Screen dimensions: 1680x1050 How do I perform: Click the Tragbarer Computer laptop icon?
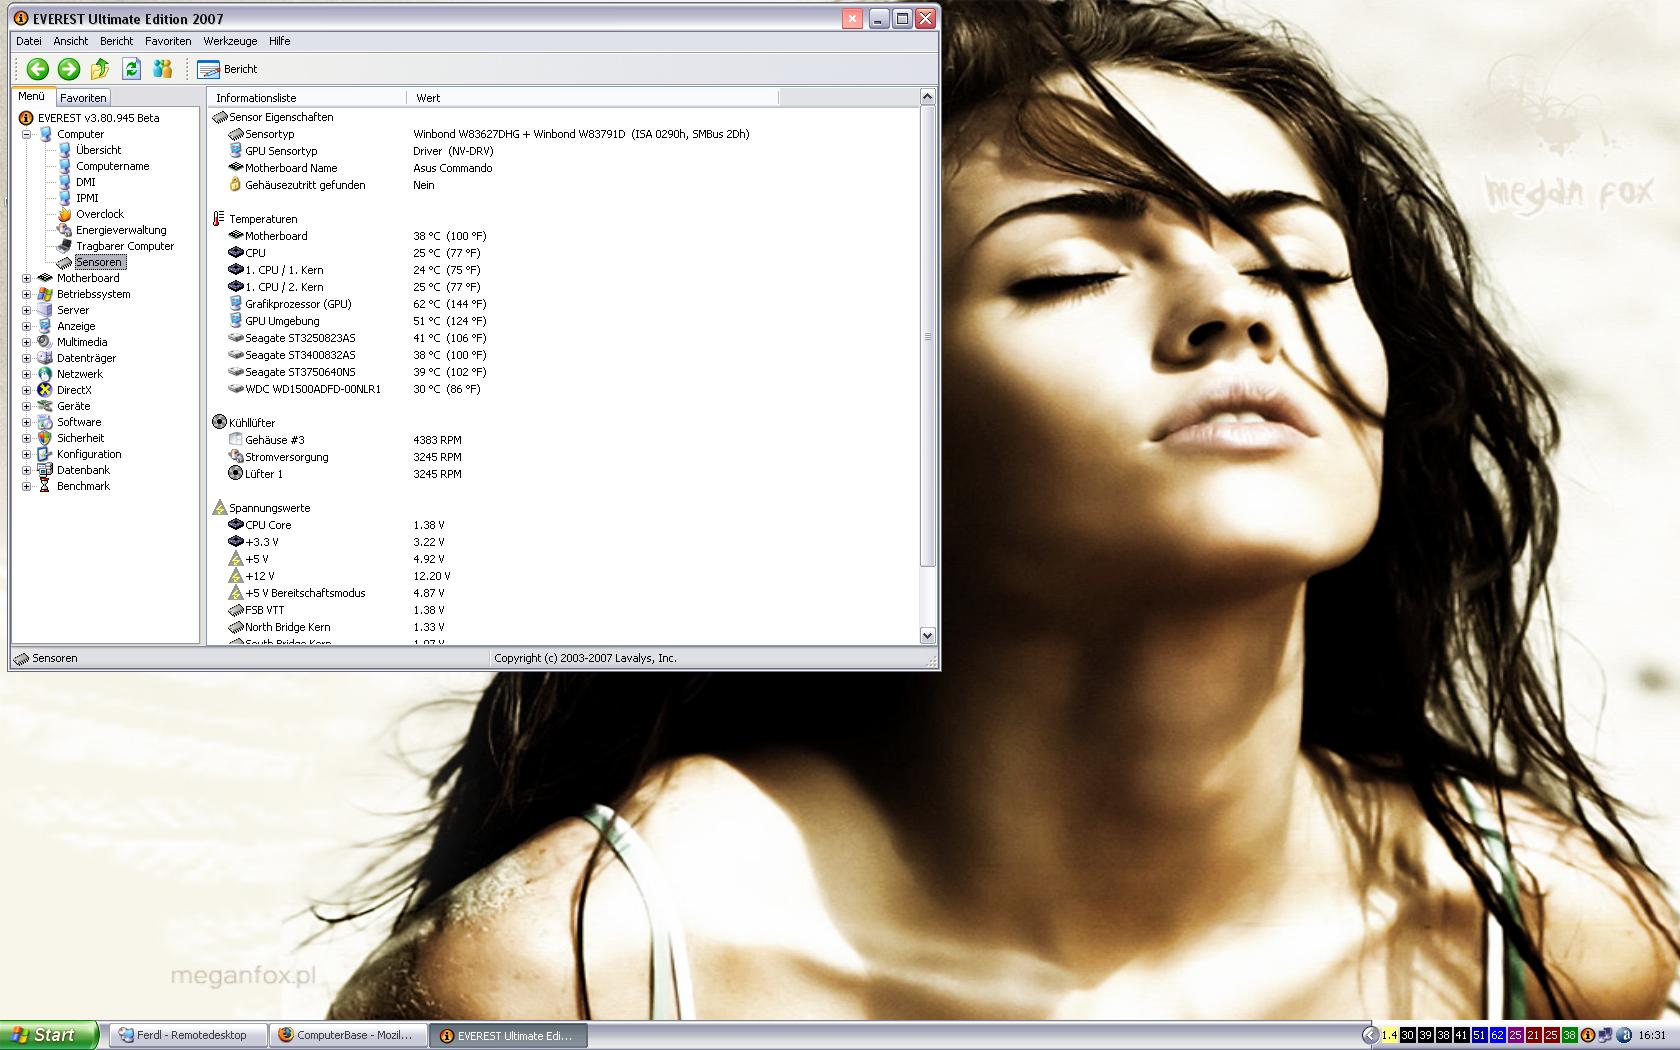point(65,246)
